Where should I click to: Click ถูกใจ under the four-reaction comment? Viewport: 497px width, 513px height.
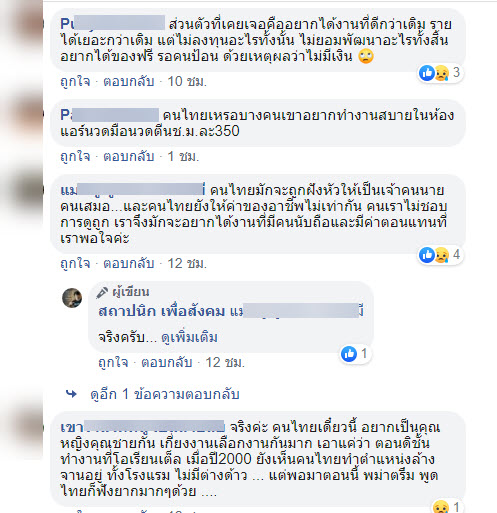[x=75, y=264]
